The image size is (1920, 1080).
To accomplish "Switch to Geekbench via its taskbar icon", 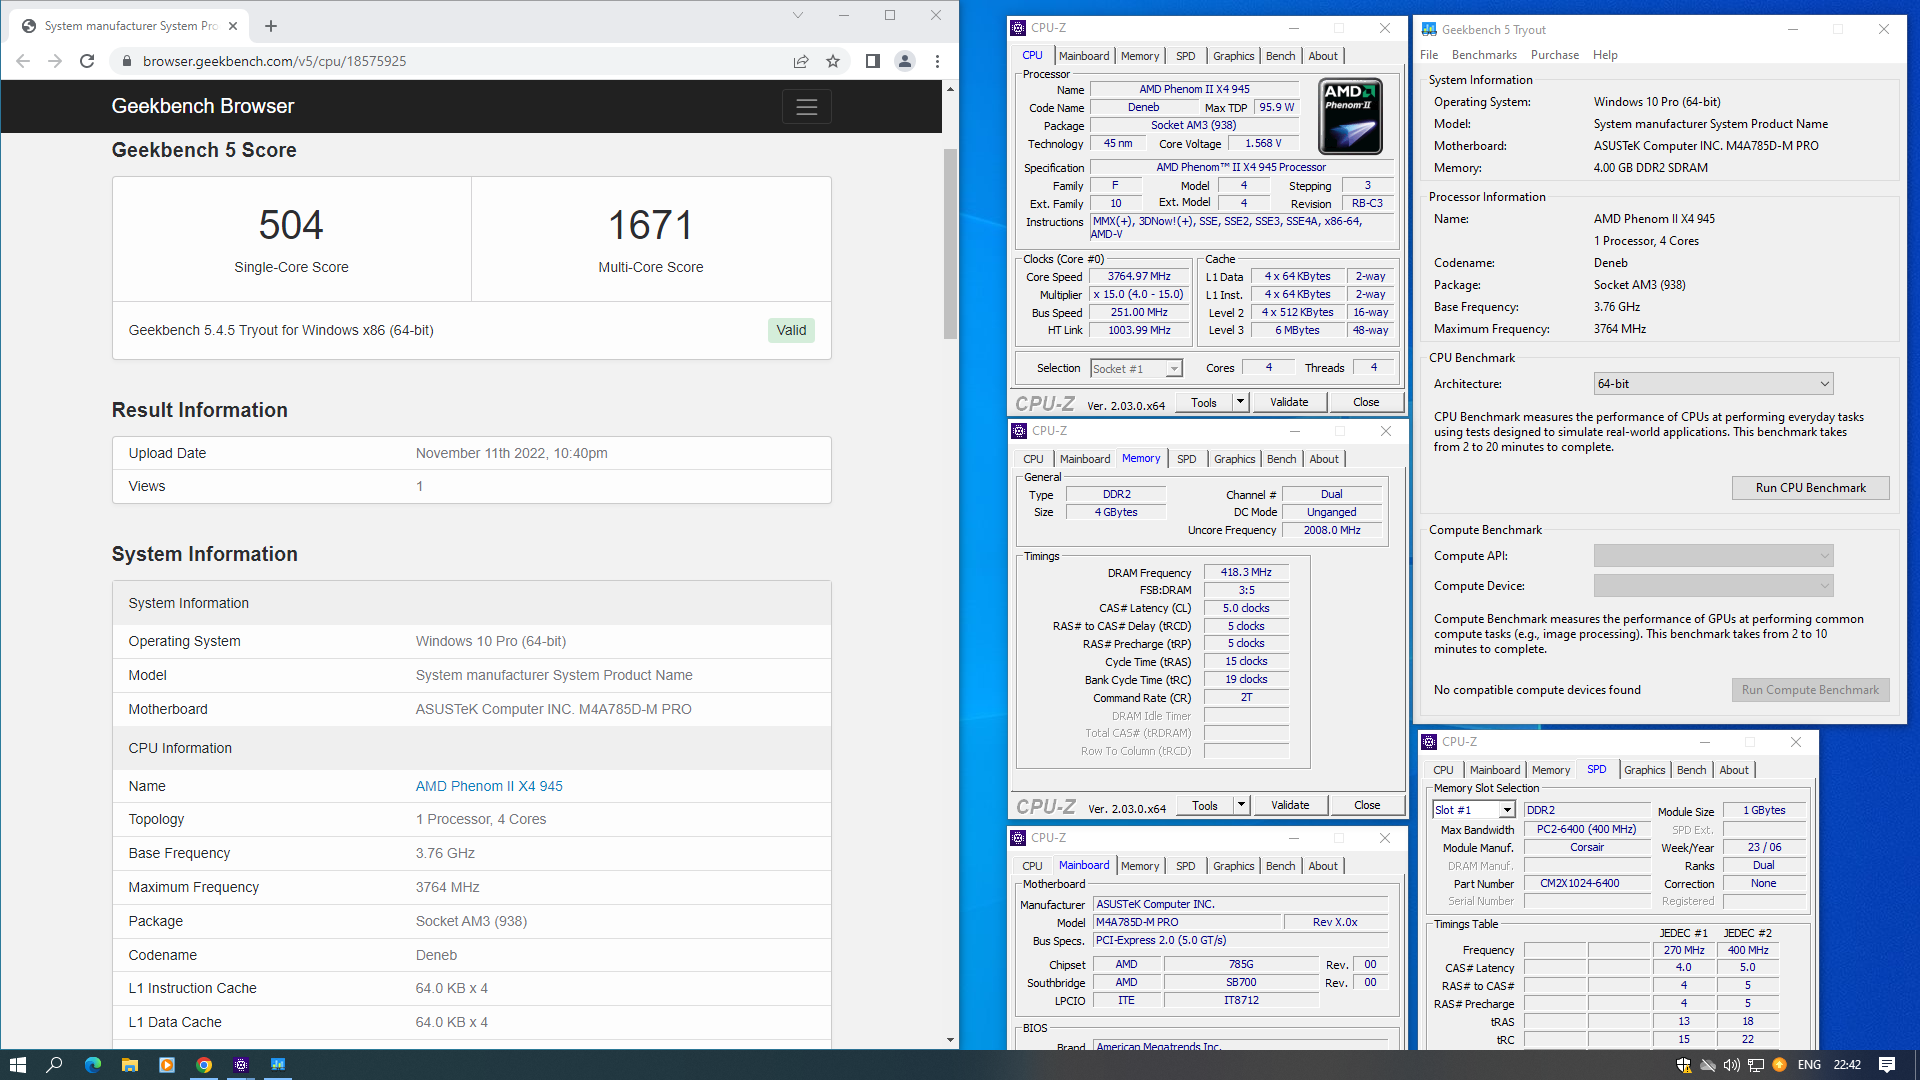I will click(x=278, y=1065).
